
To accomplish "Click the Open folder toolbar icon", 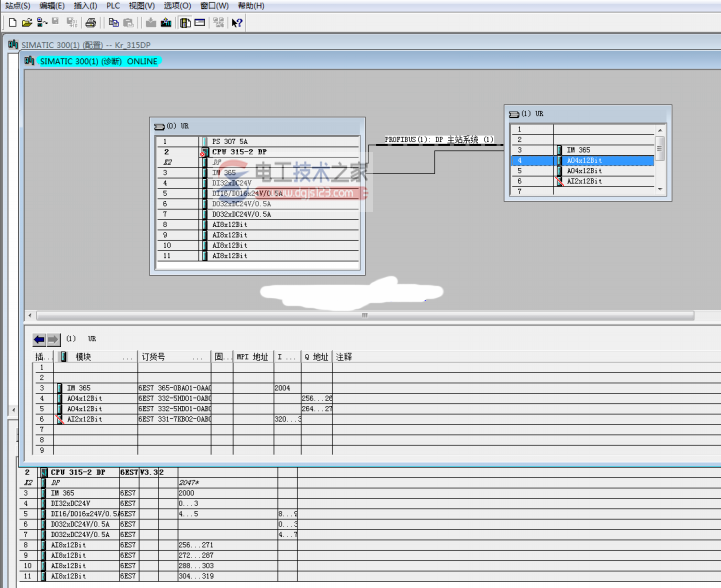I will 27,23.
